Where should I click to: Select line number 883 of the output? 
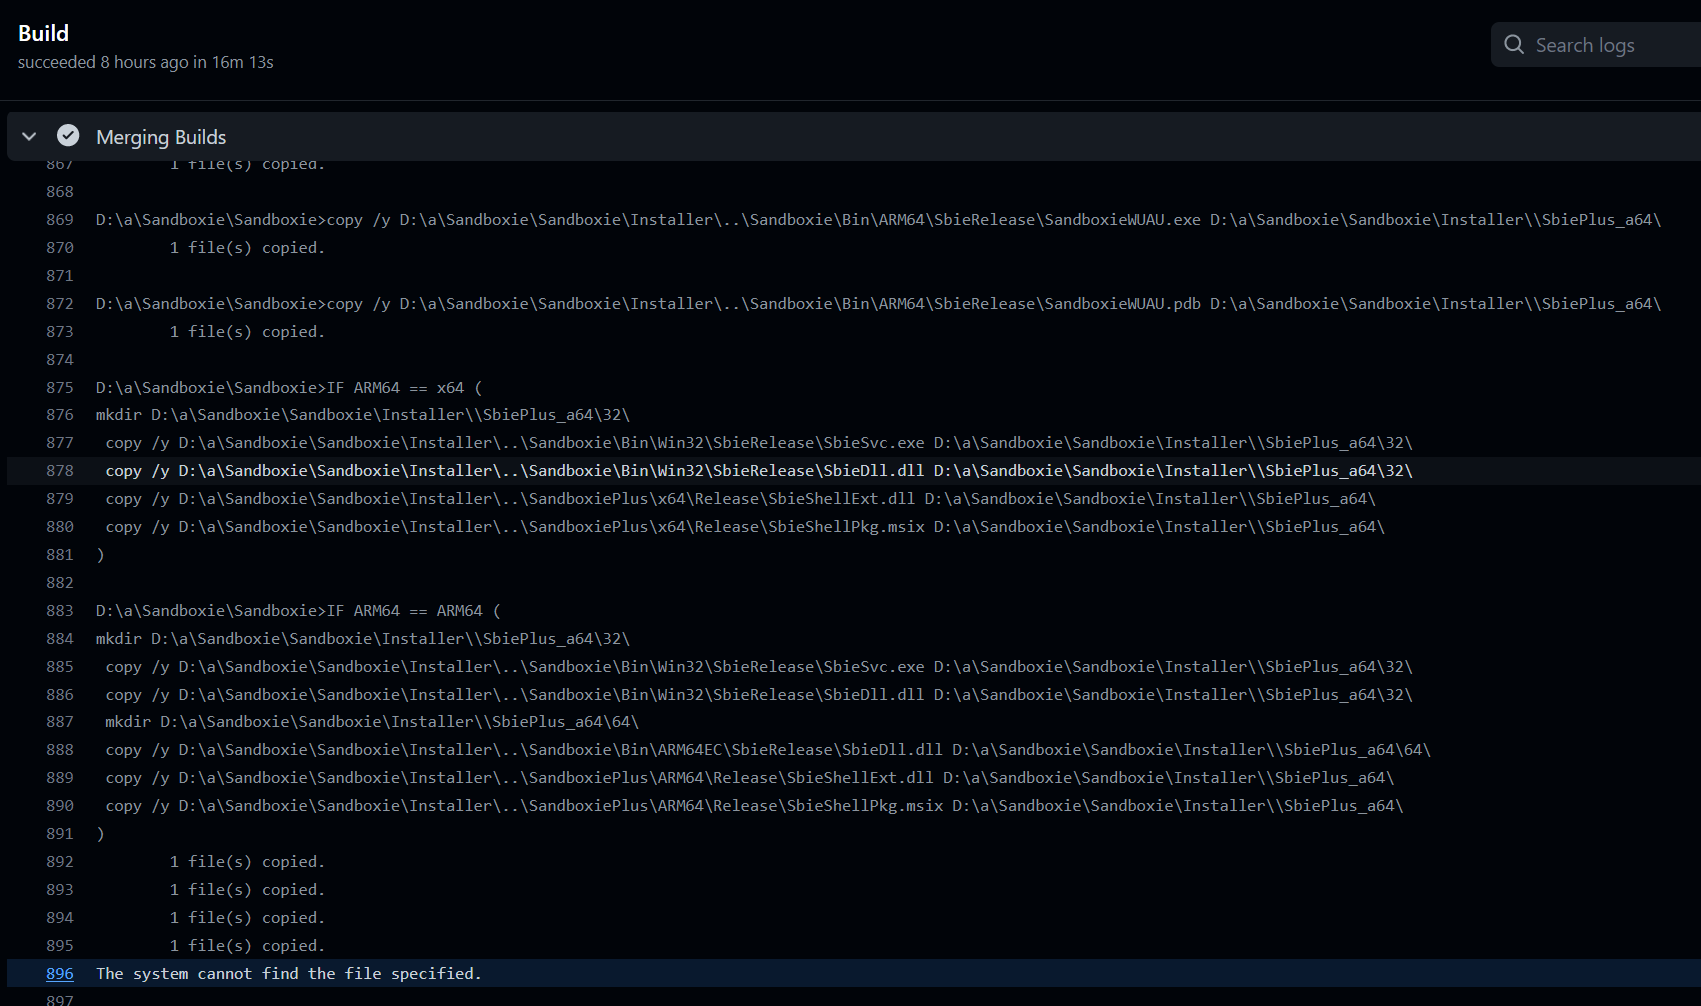pyautogui.click(x=59, y=610)
